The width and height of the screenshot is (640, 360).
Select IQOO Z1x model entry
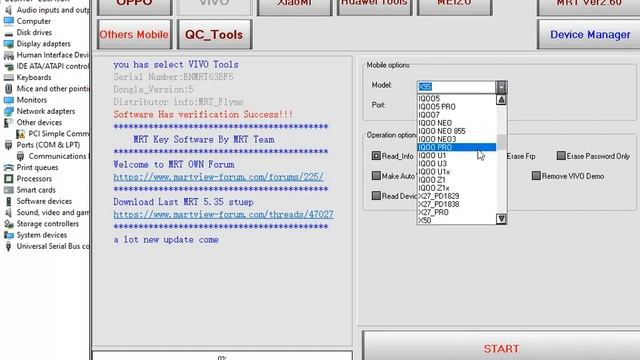(x=456, y=188)
